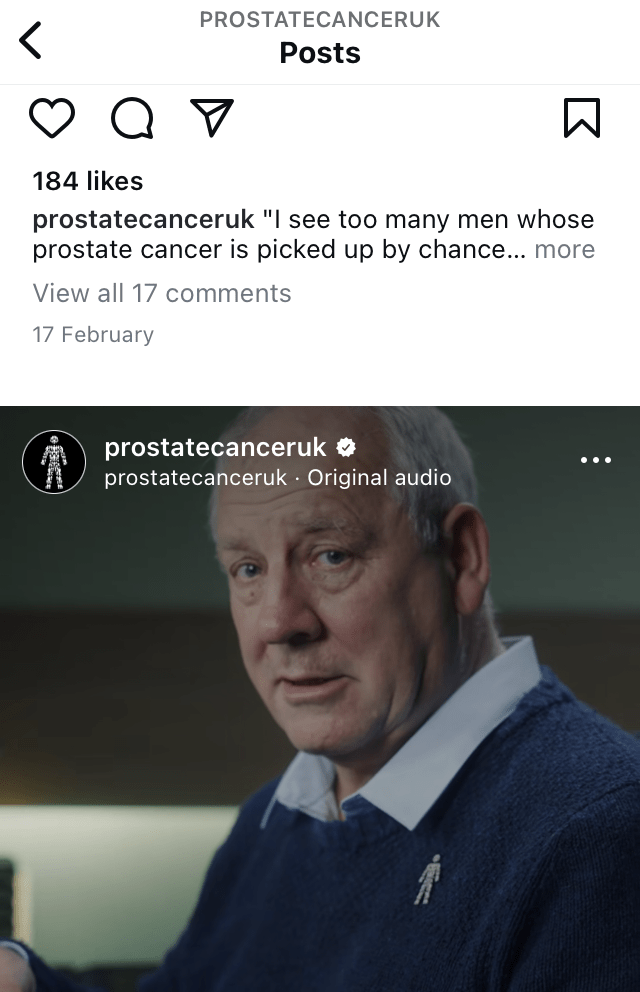Like the post with the heart icon

point(52,118)
